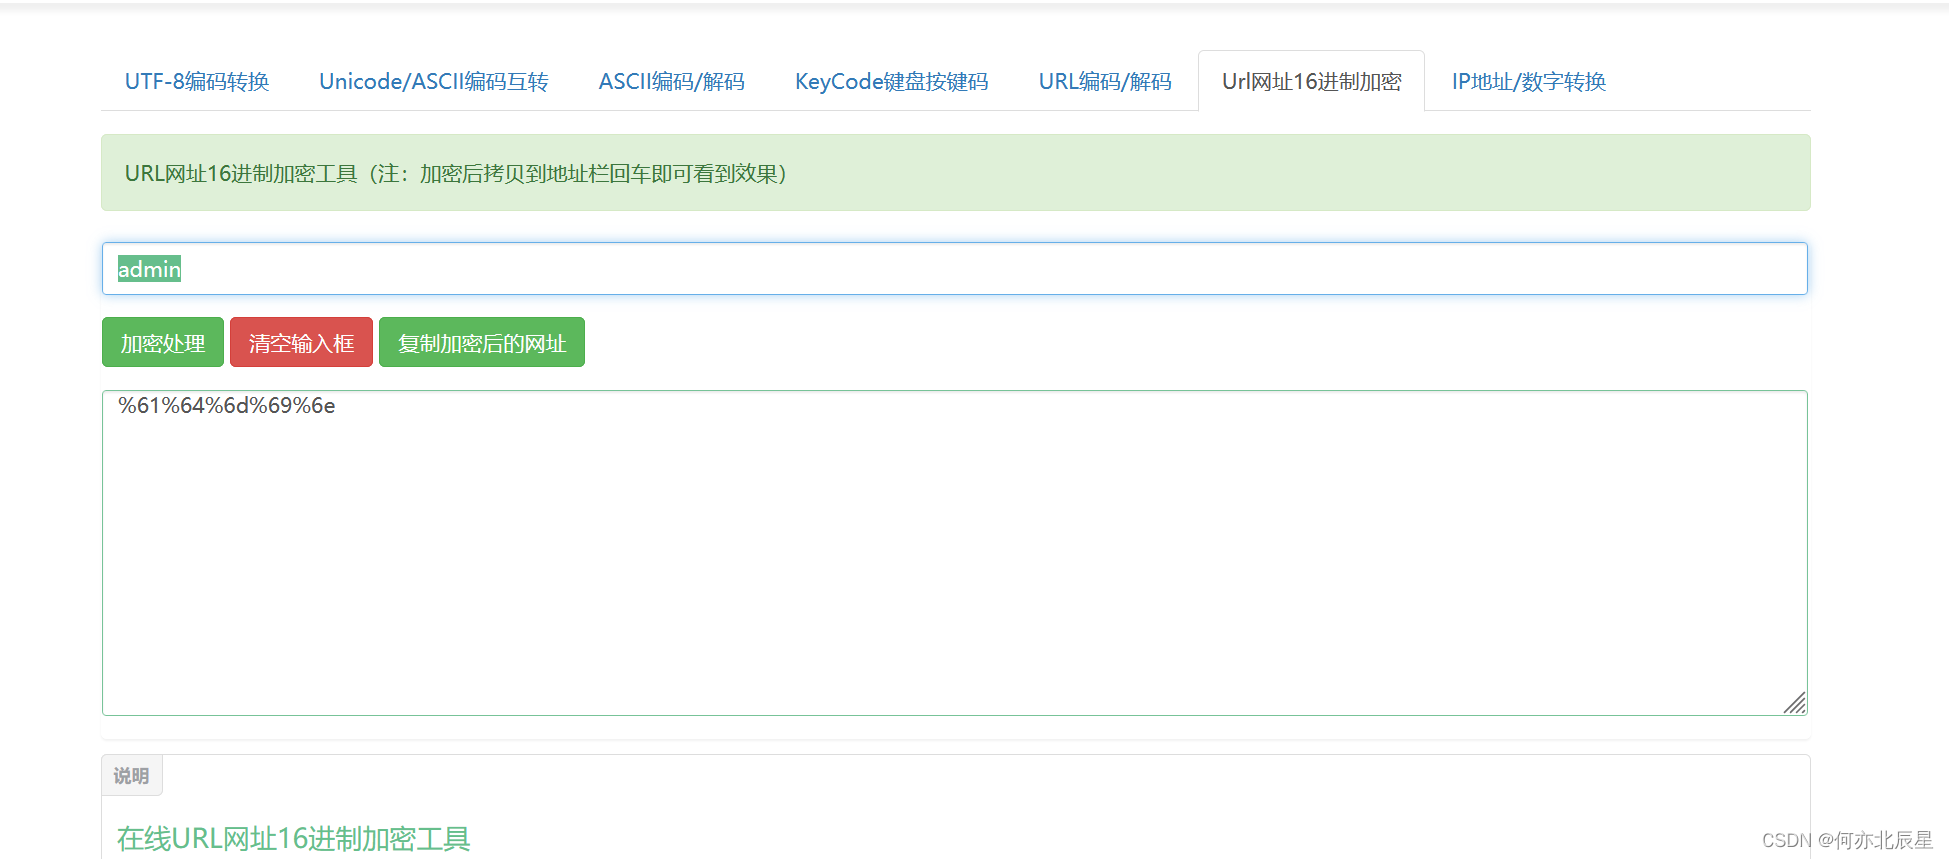Go to URL编码/解码 tab
The width and height of the screenshot is (1949, 859).
pos(1105,81)
